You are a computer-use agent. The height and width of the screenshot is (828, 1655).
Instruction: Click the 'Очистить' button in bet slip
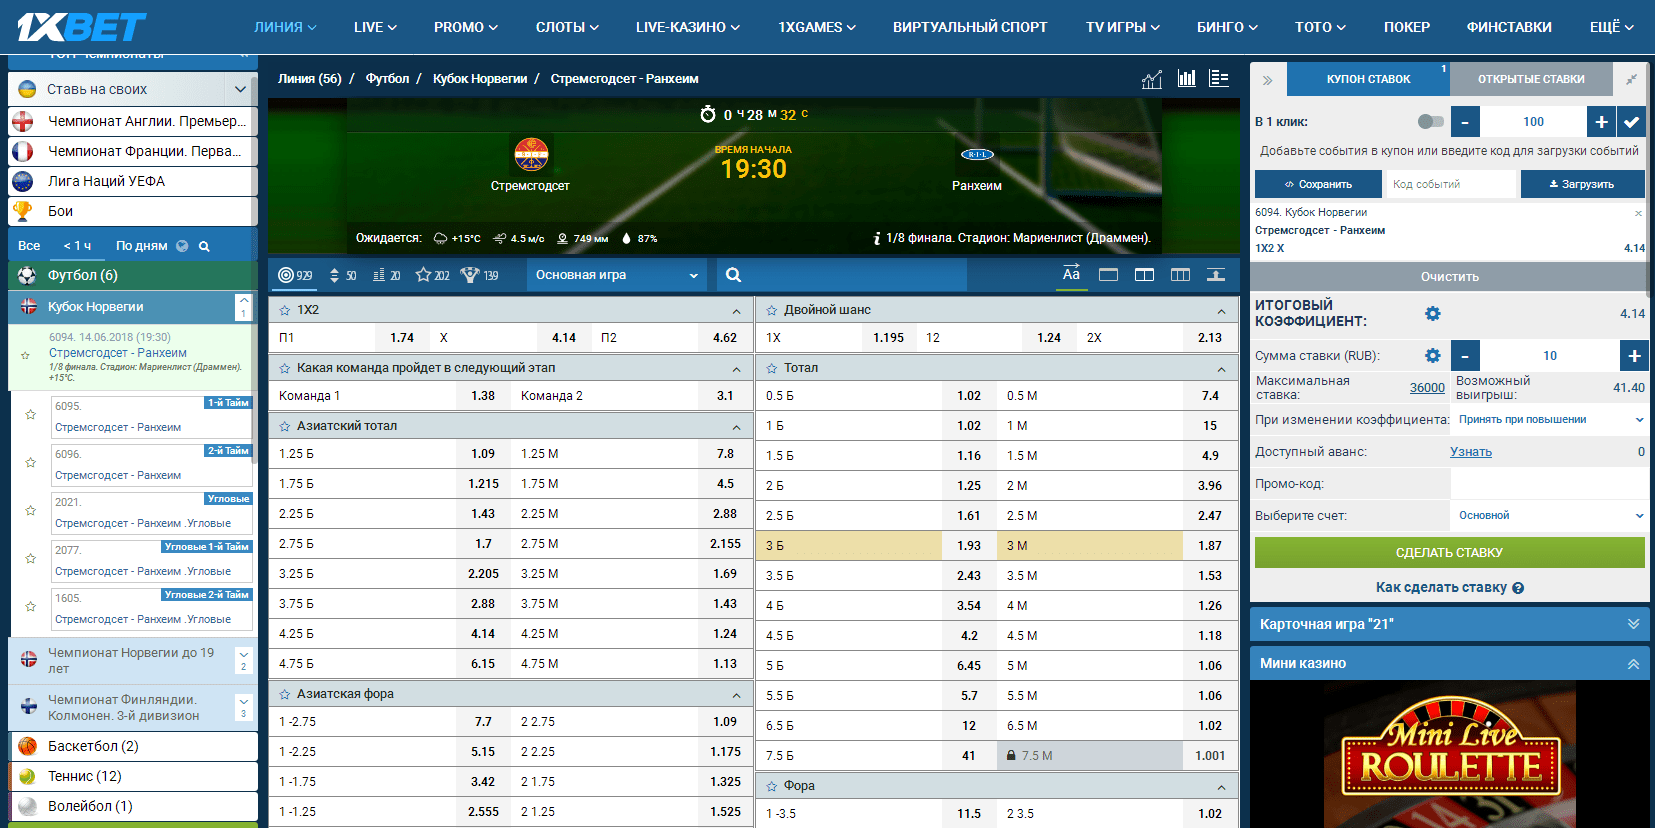1449,277
